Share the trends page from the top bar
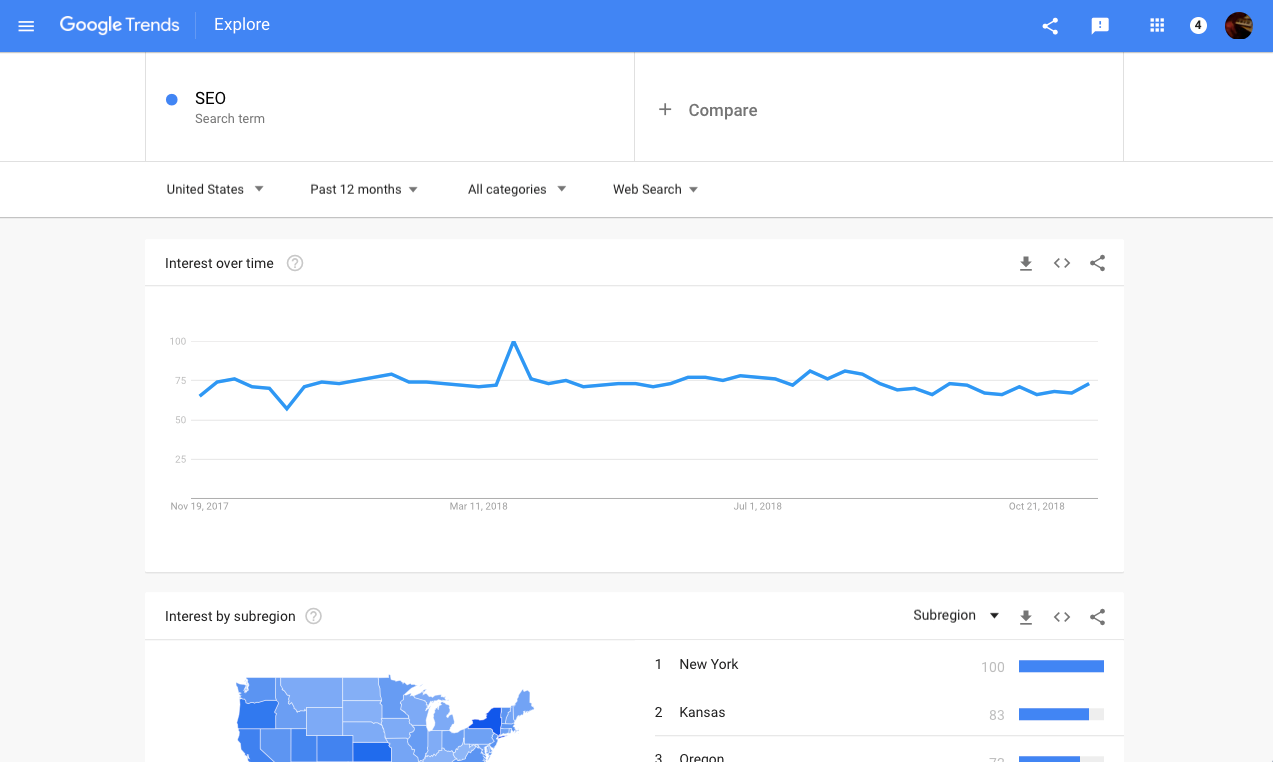This screenshot has width=1273, height=762. coord(1049,25)
